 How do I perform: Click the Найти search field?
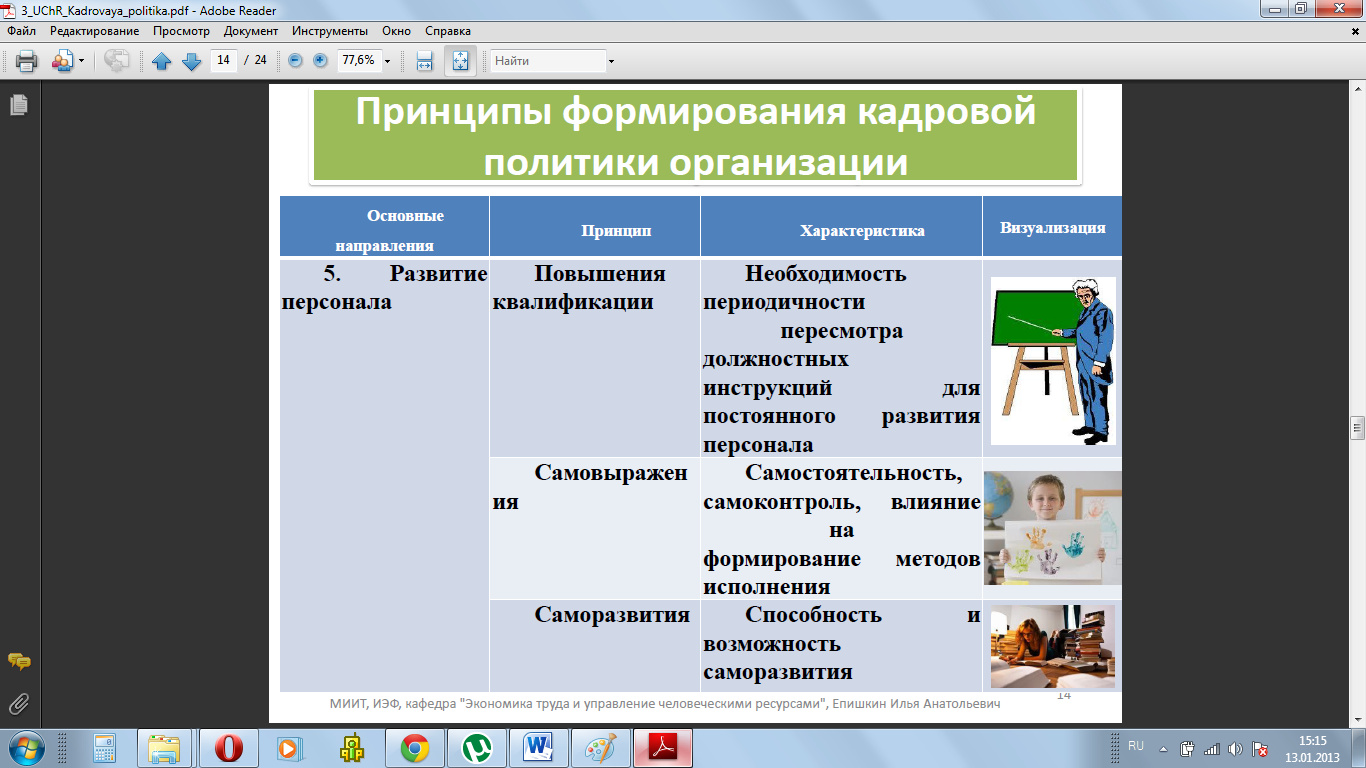tap(548, 61)
